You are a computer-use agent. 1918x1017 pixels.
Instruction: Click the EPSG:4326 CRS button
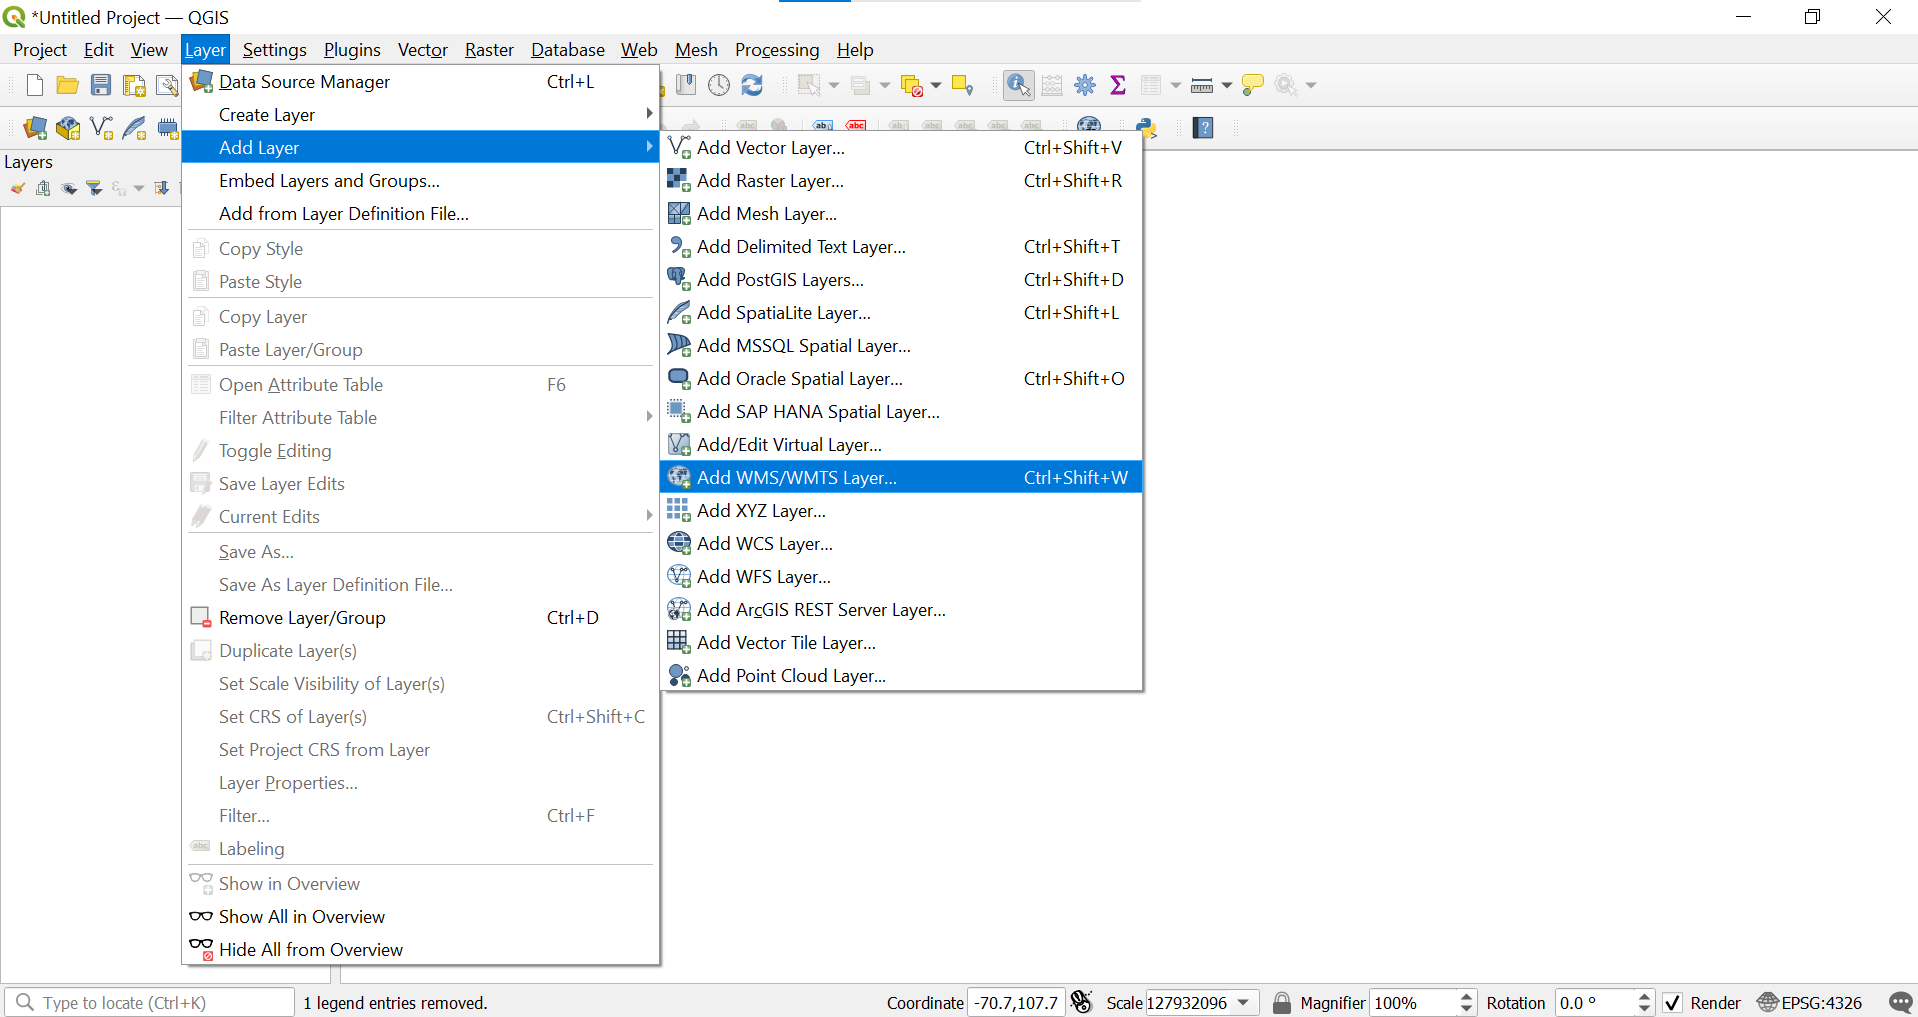[x=1810, y=1003]
